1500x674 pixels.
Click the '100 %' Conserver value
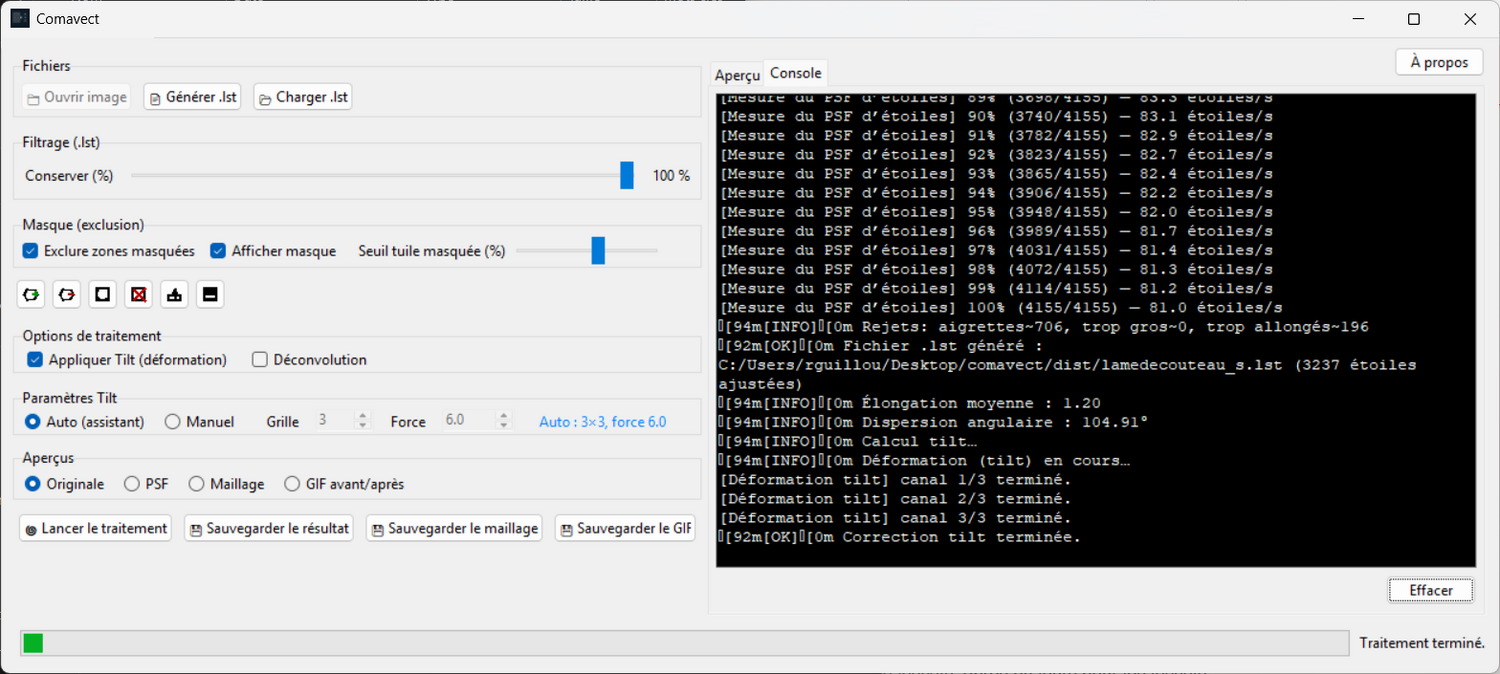(671, 175)
